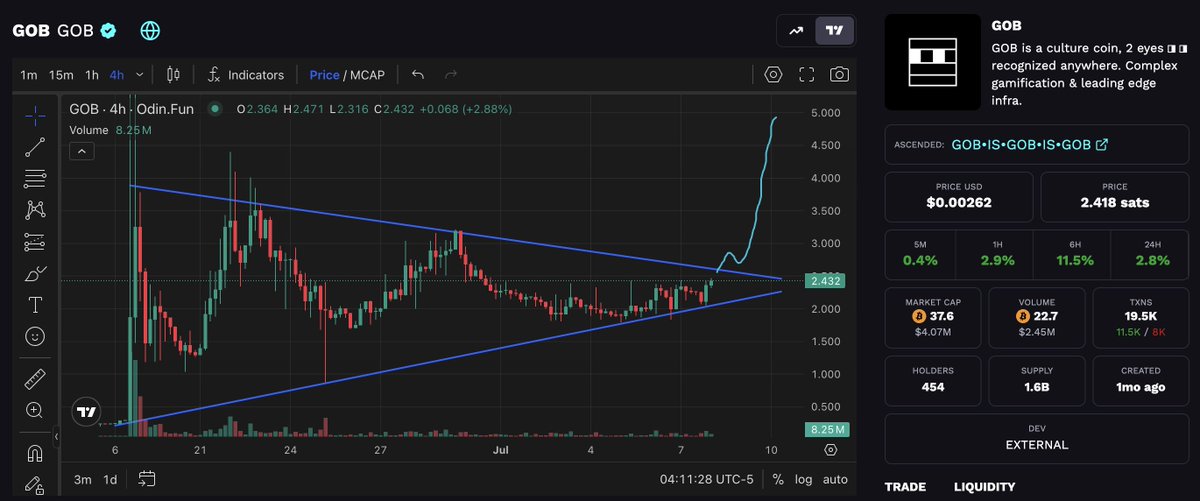The height and width of the screenshot is (501, 1200).
Task: Open the TRADE tab
Action: click(x=905, y=487)
